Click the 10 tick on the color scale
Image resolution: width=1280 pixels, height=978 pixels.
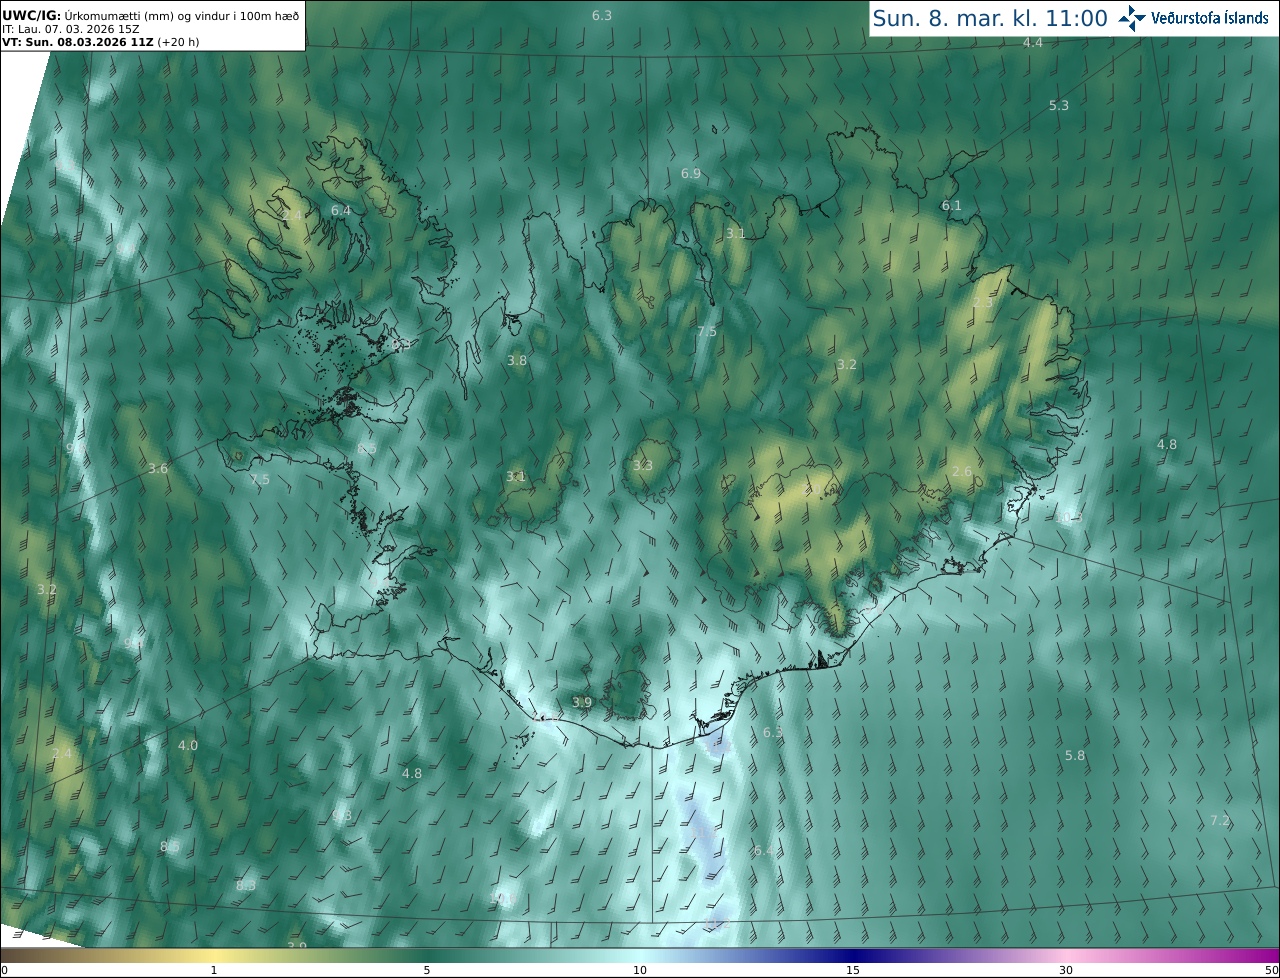coord(640,970)
